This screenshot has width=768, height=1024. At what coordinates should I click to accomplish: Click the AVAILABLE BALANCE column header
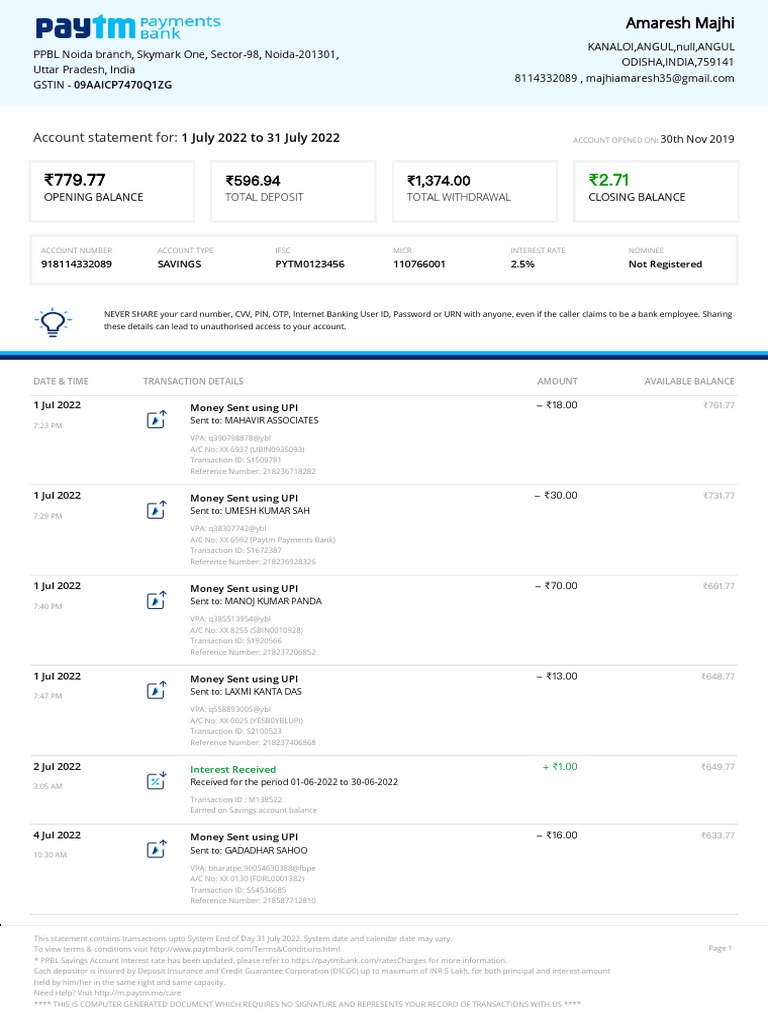(x=689, y=381)
